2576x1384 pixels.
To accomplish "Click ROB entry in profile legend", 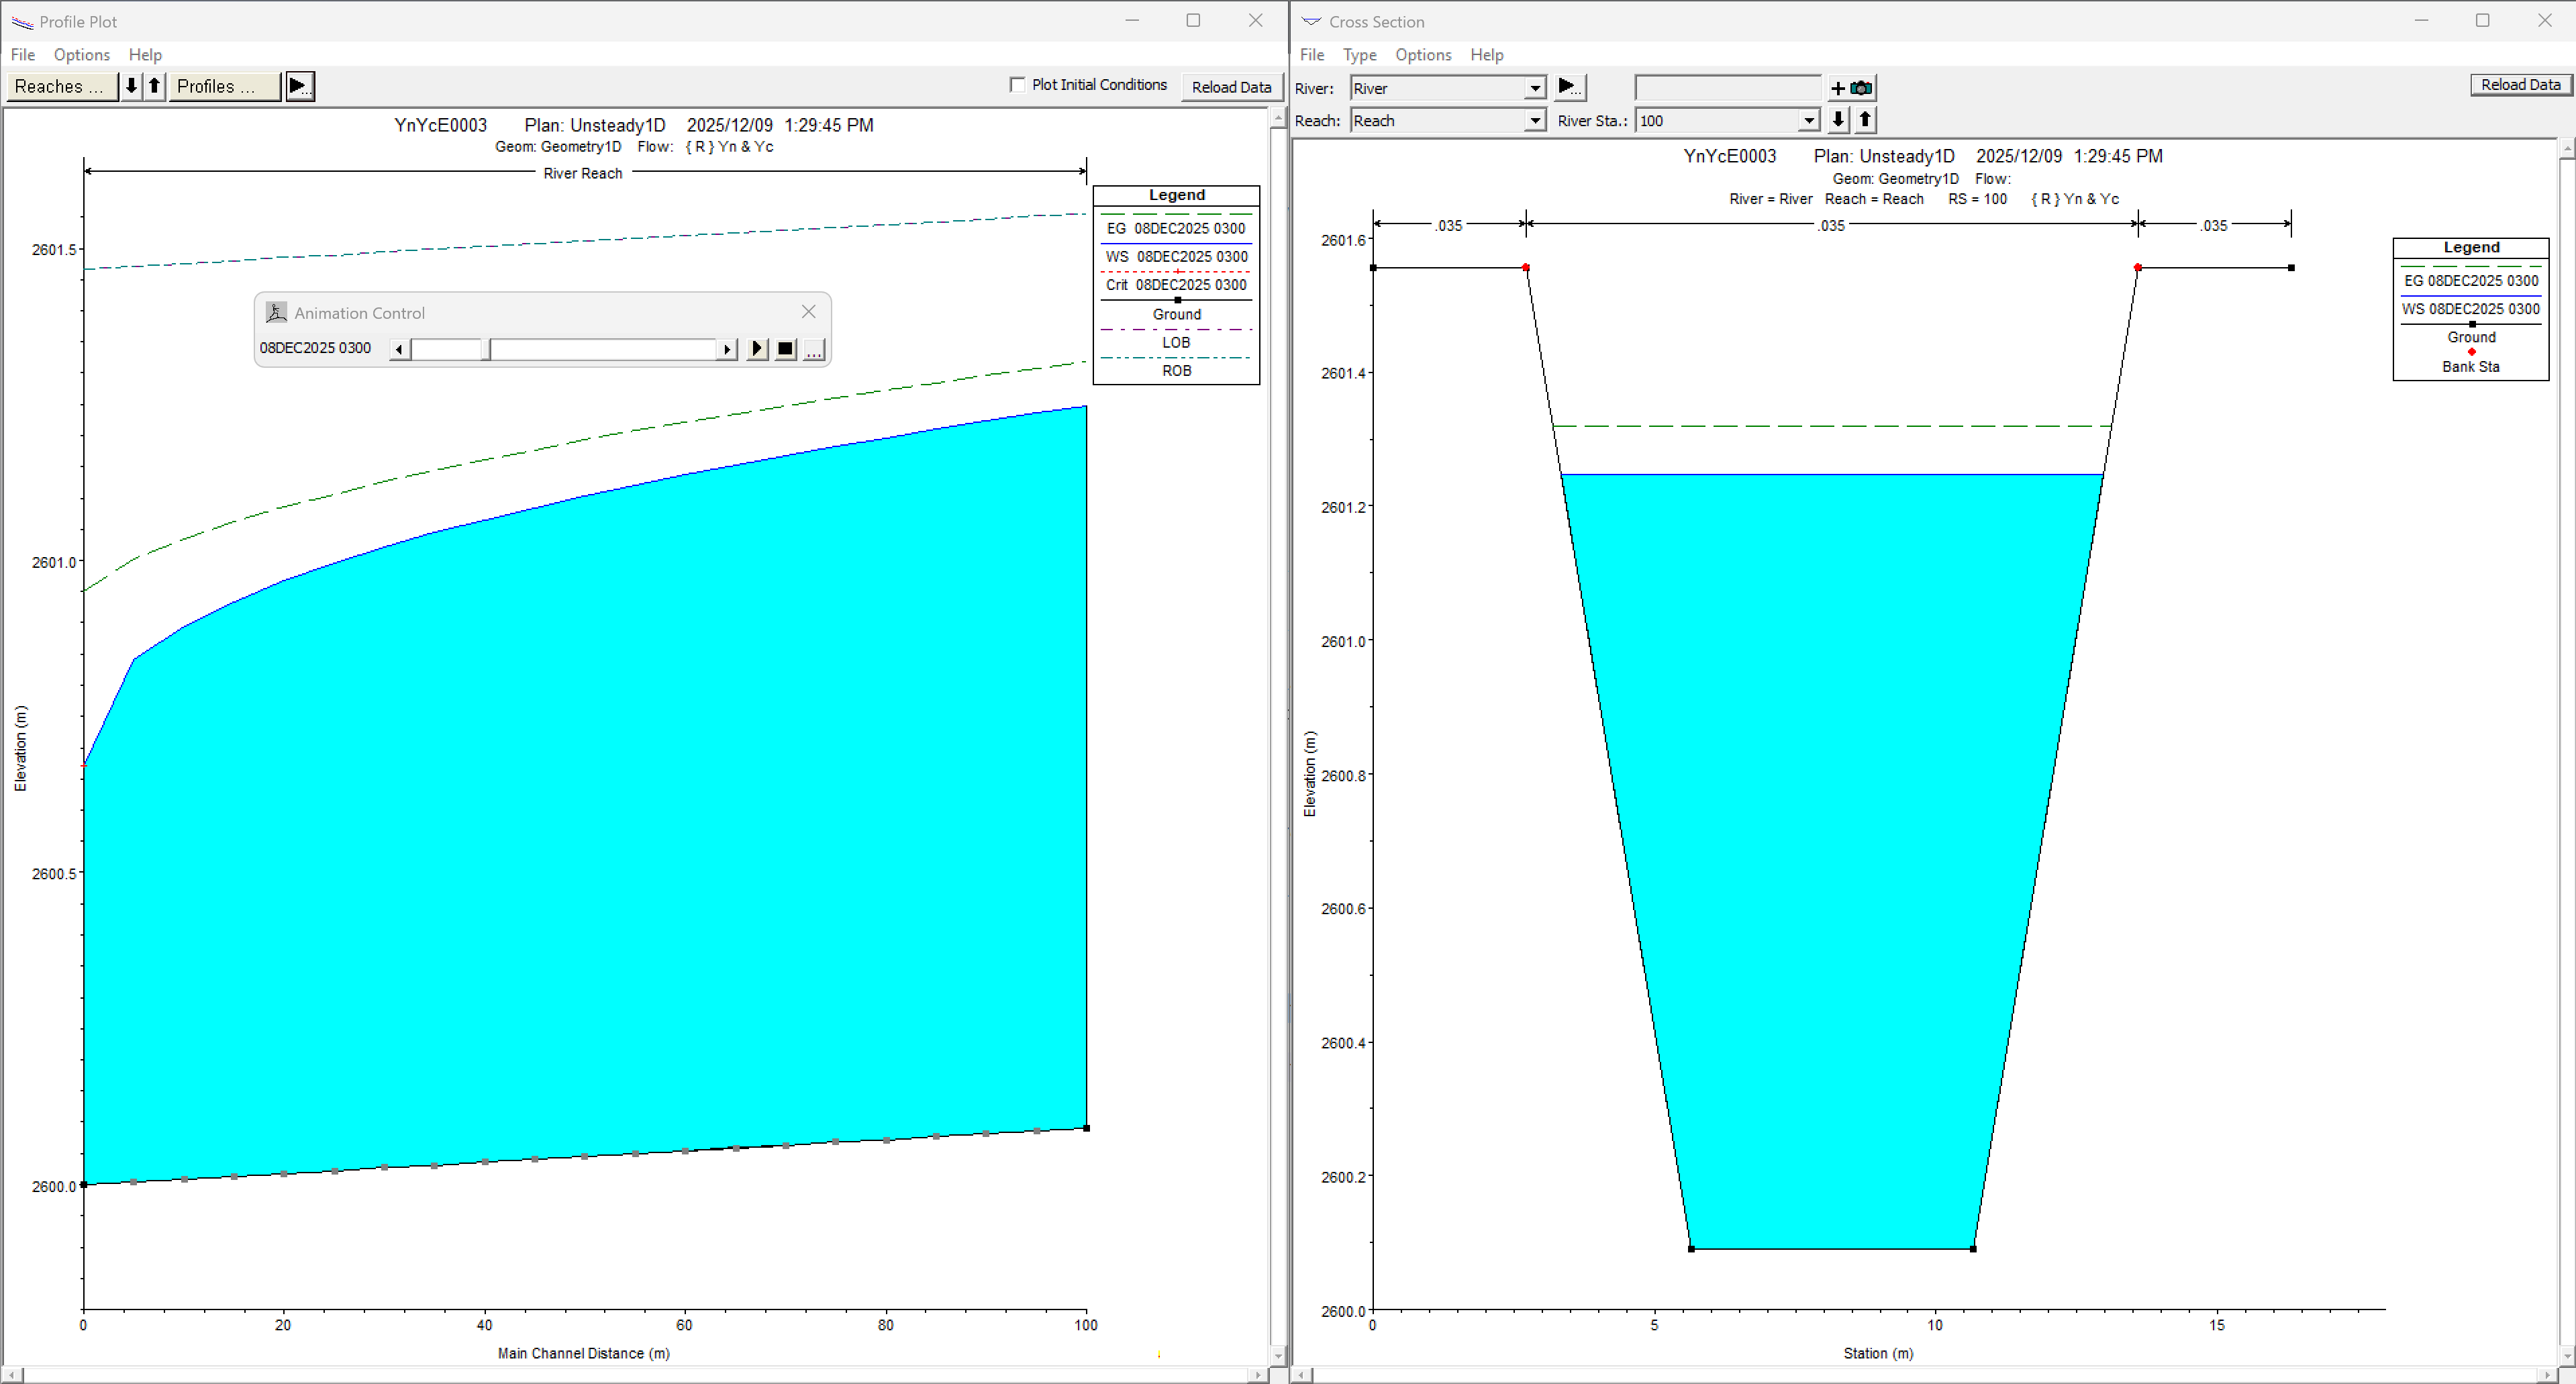I will (1176, 370).
